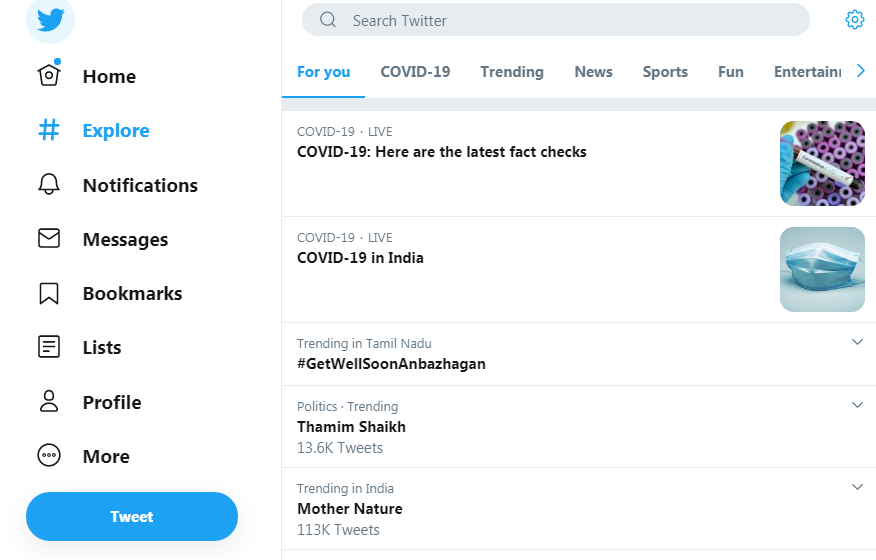
Task: Open Notifications bell icon
Action: pos(49,185)
